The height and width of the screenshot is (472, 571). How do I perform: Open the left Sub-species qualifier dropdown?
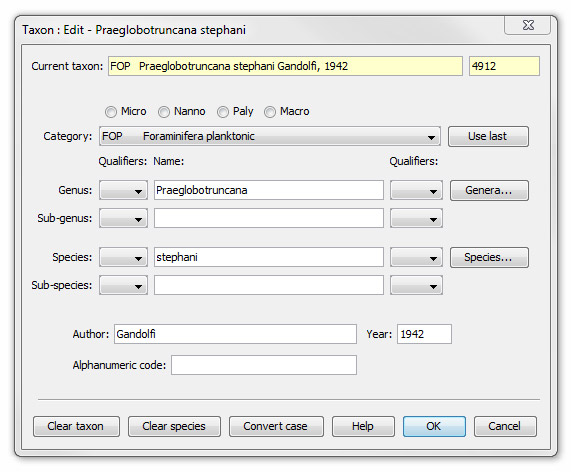tap(123, 285)
